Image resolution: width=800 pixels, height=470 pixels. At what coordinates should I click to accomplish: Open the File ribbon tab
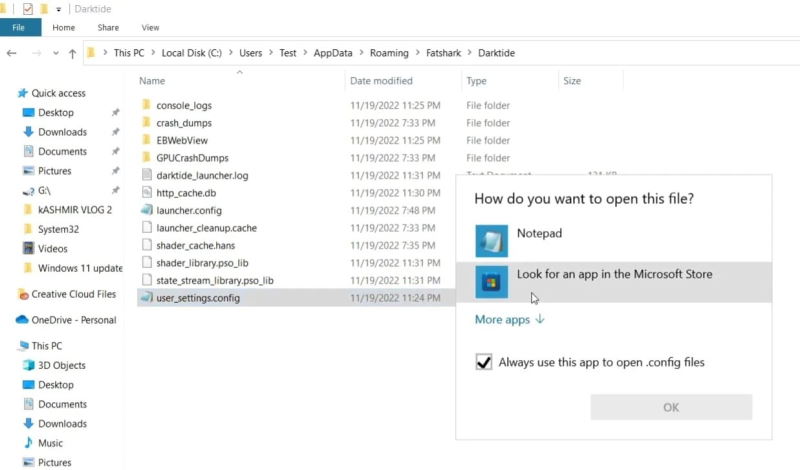click(19, 28)
